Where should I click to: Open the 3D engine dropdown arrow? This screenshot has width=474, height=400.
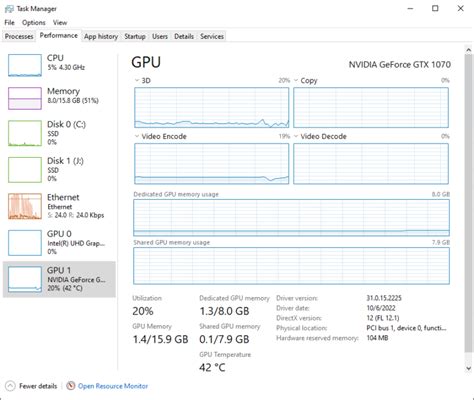coord(137,80)
